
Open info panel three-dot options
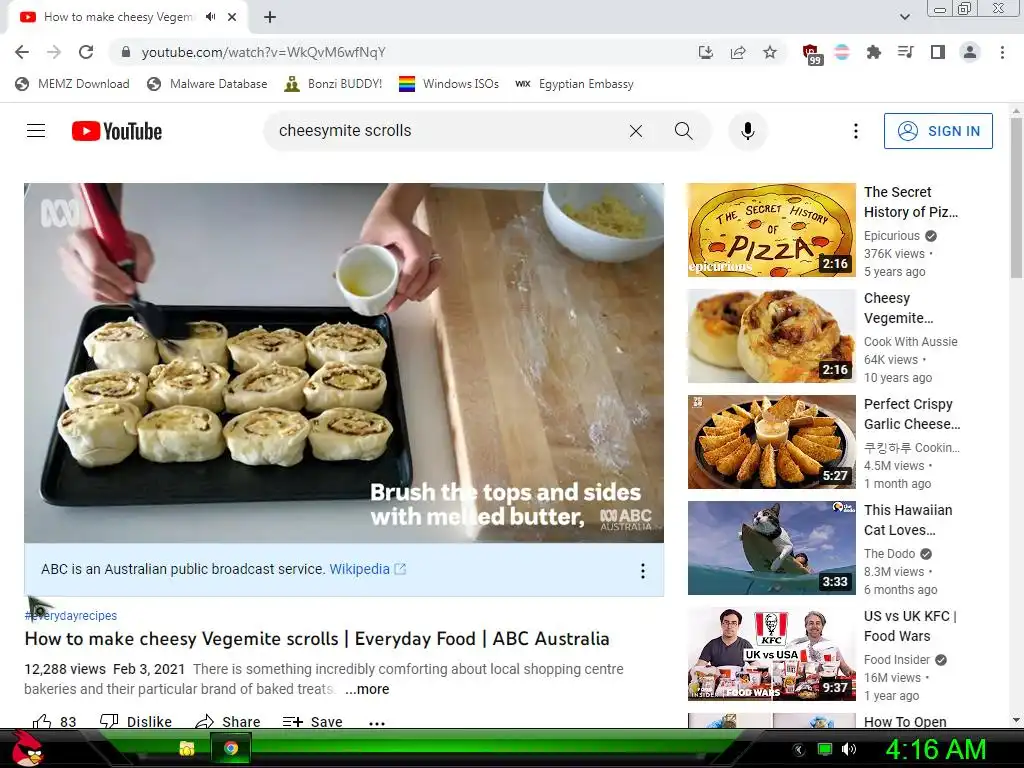(643, 571)
